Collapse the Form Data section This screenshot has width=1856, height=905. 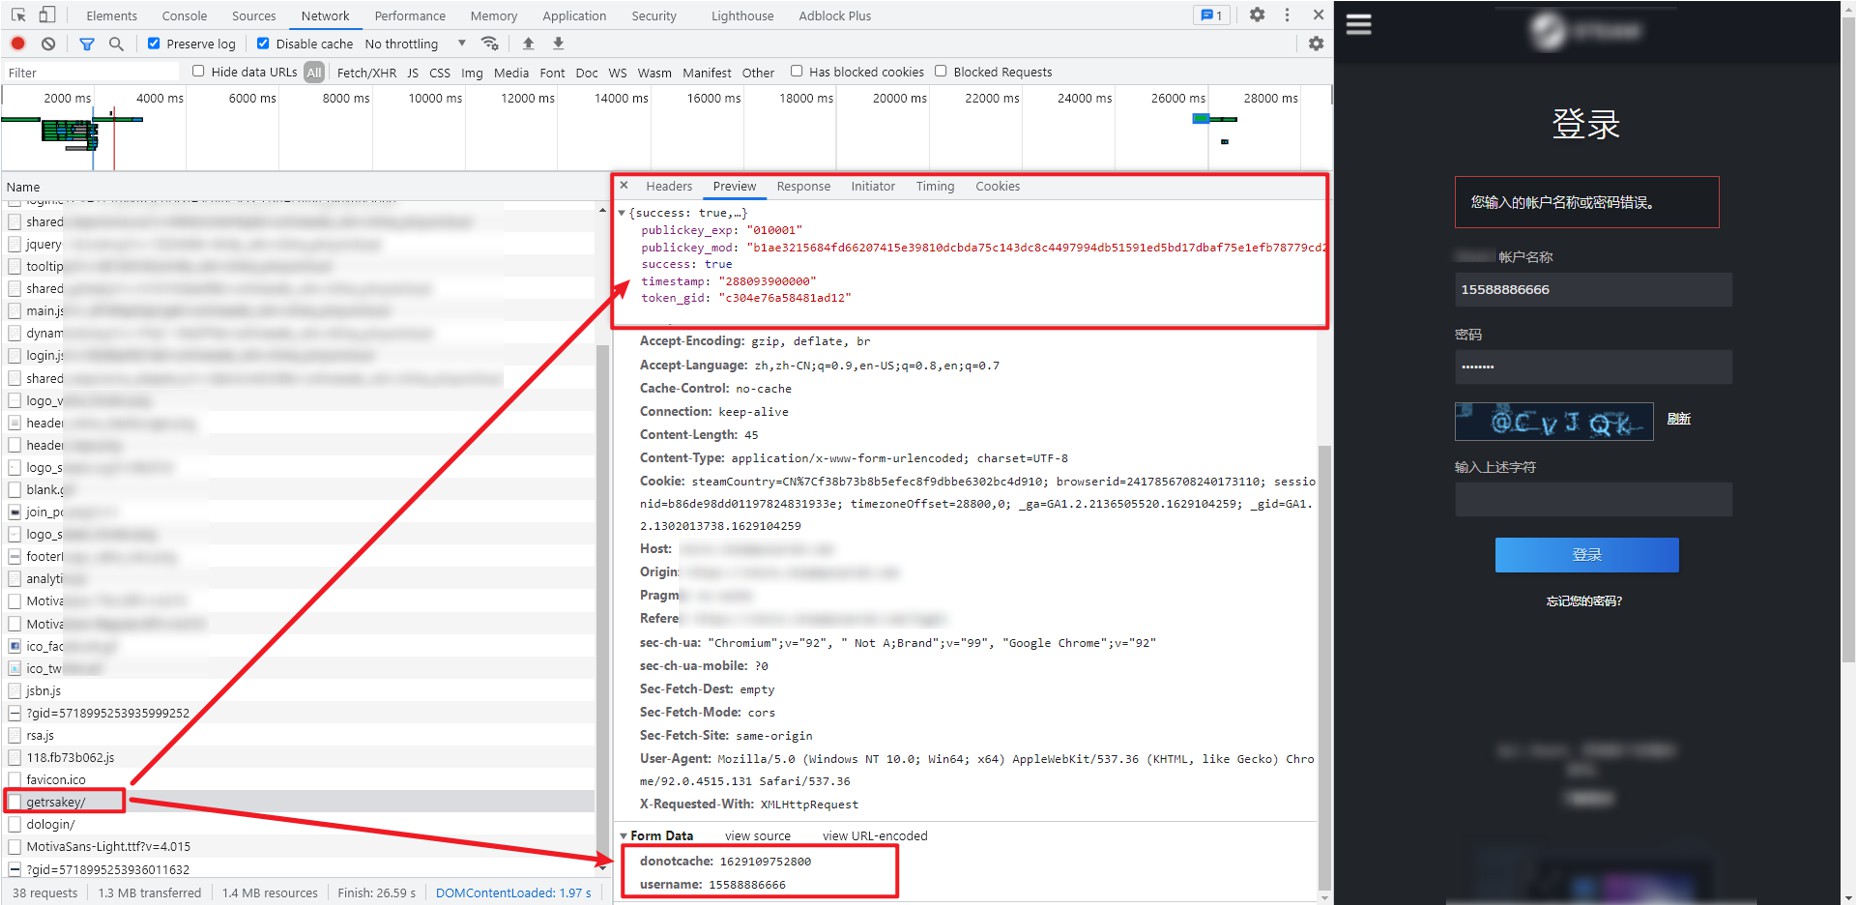(x=624, y=836)
